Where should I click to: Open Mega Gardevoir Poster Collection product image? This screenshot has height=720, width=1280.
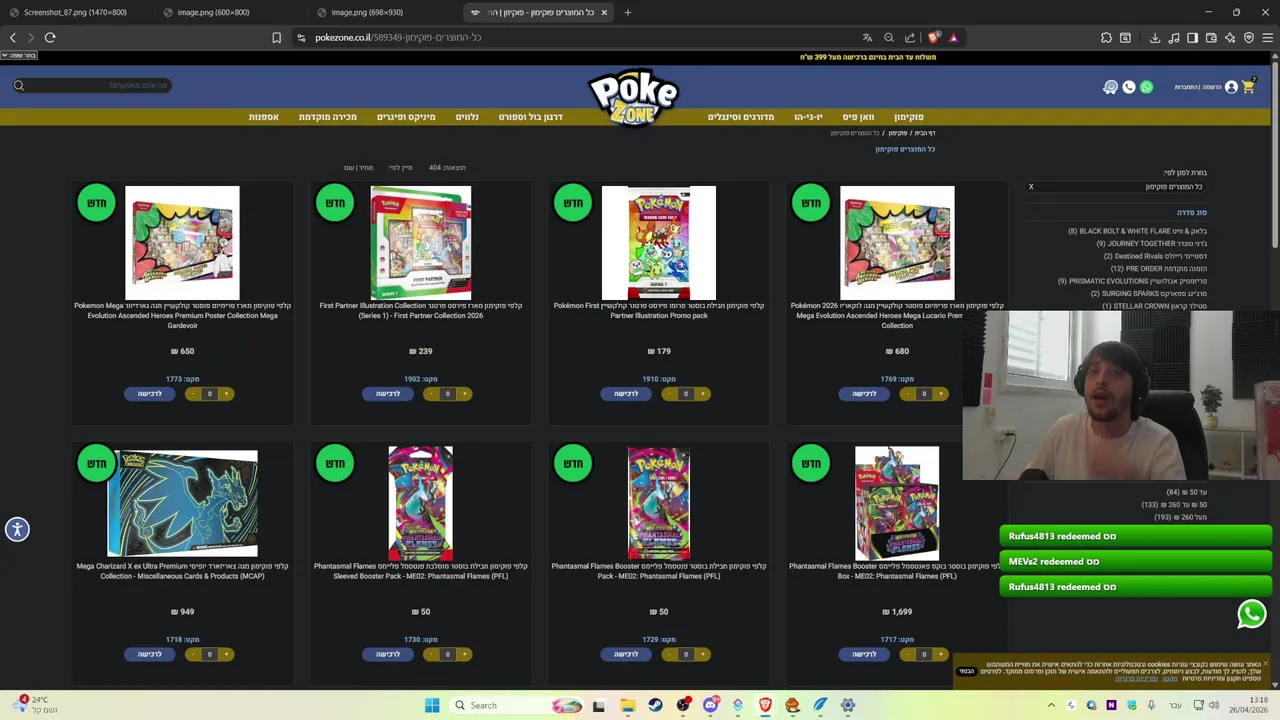coord(182,242)
